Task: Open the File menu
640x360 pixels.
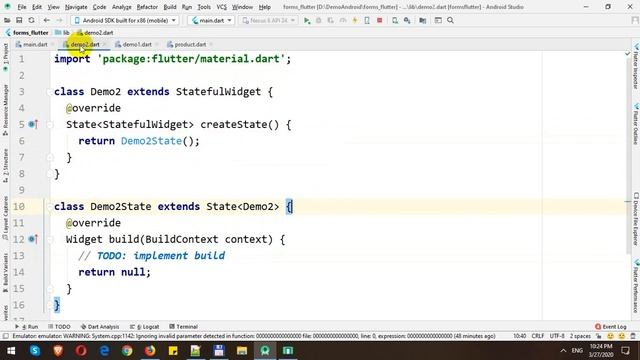Action: 22,7
